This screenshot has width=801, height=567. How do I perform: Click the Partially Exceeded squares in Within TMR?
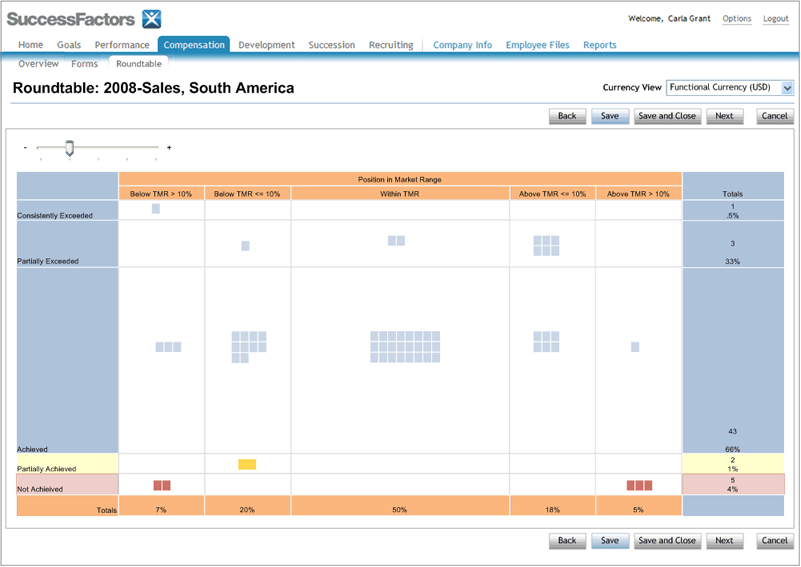[x=396, y=240]
